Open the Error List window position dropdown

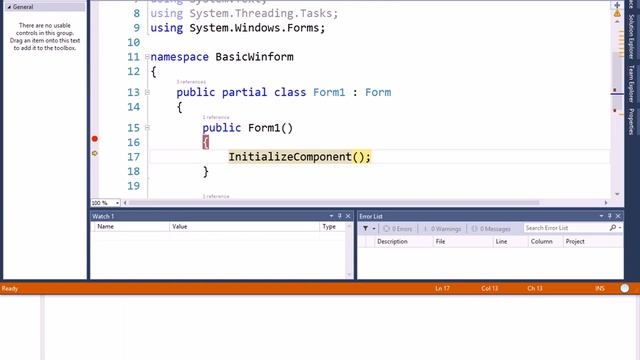(602, 216)
